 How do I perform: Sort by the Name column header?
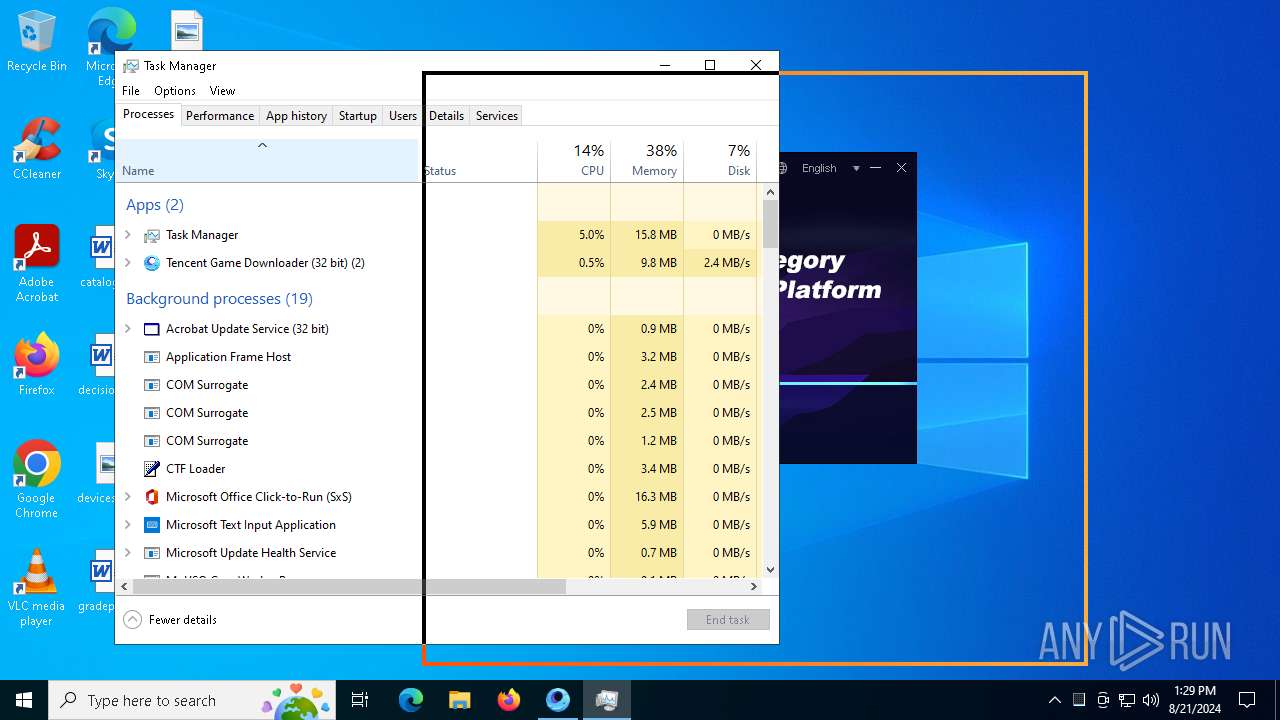268,161
